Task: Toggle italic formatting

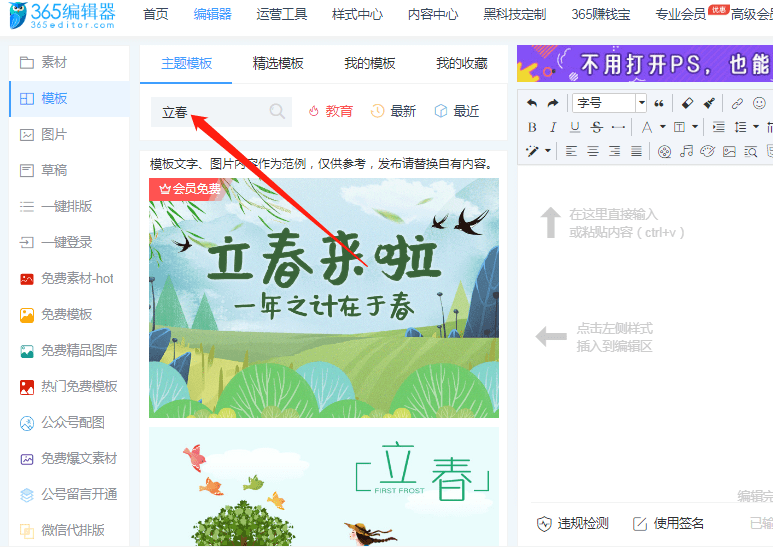Action: [553, 127]
